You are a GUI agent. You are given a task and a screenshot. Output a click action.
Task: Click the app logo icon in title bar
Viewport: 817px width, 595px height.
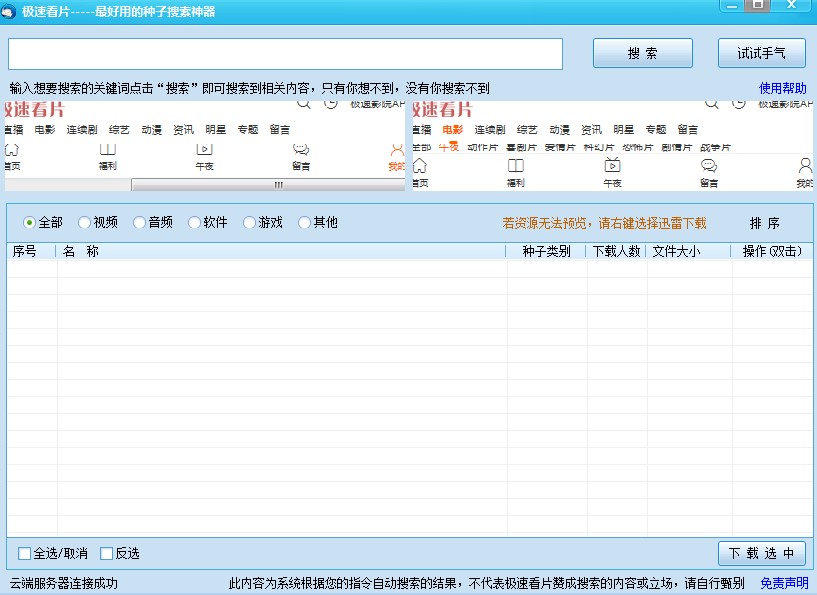click(10, 11)
